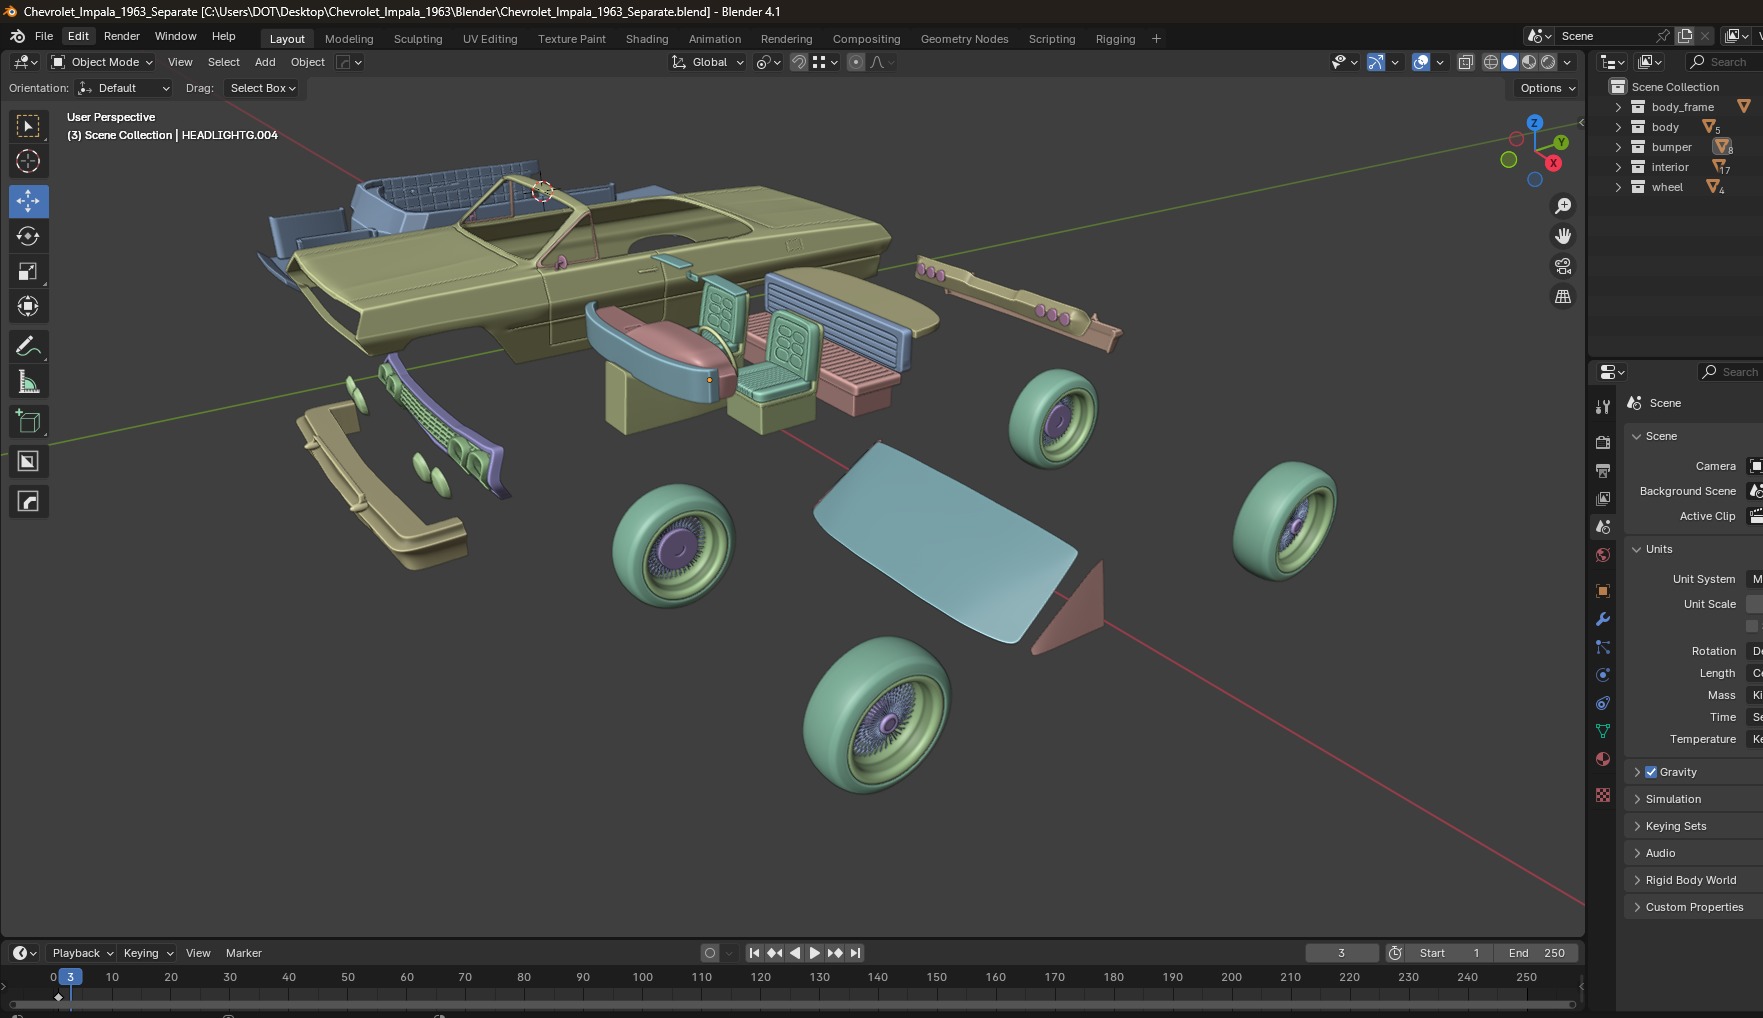
Task: Open the Modifiers wrench tab
Action: click(x=1603, y=619)
